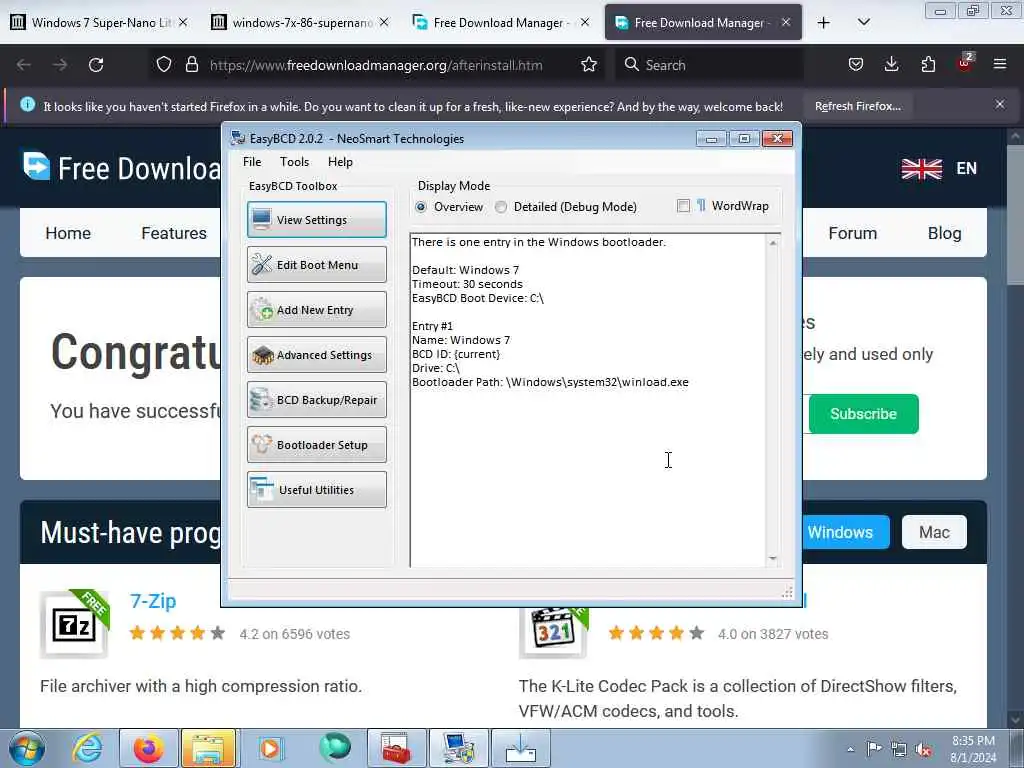
Task: Open Forum link on the website
Action: click(852, 233)
